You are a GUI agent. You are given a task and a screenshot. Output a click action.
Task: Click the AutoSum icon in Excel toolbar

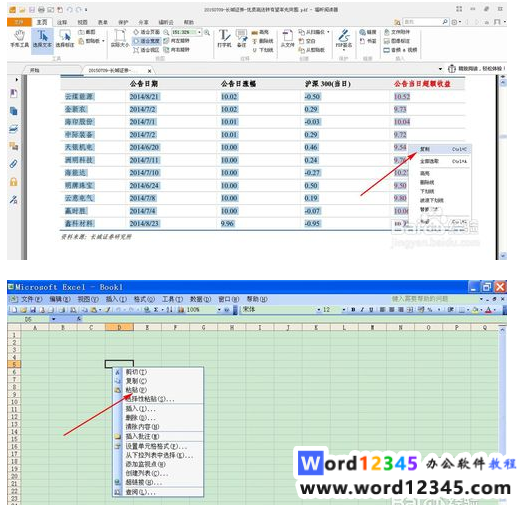coord(156,310)
